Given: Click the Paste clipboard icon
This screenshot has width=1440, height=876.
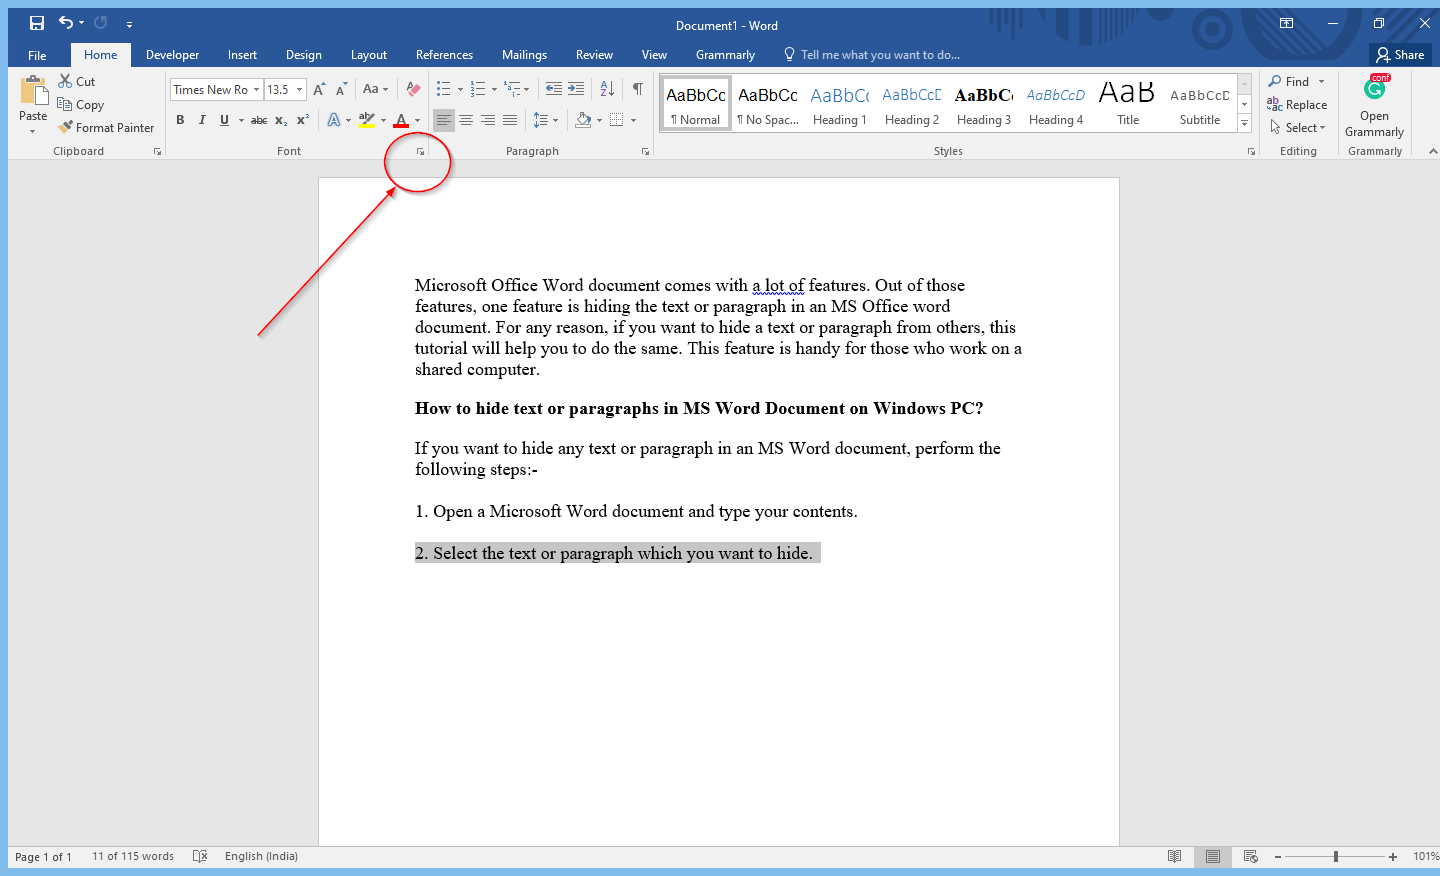Looking at the screenshot, I should click(x=33, y=92).
